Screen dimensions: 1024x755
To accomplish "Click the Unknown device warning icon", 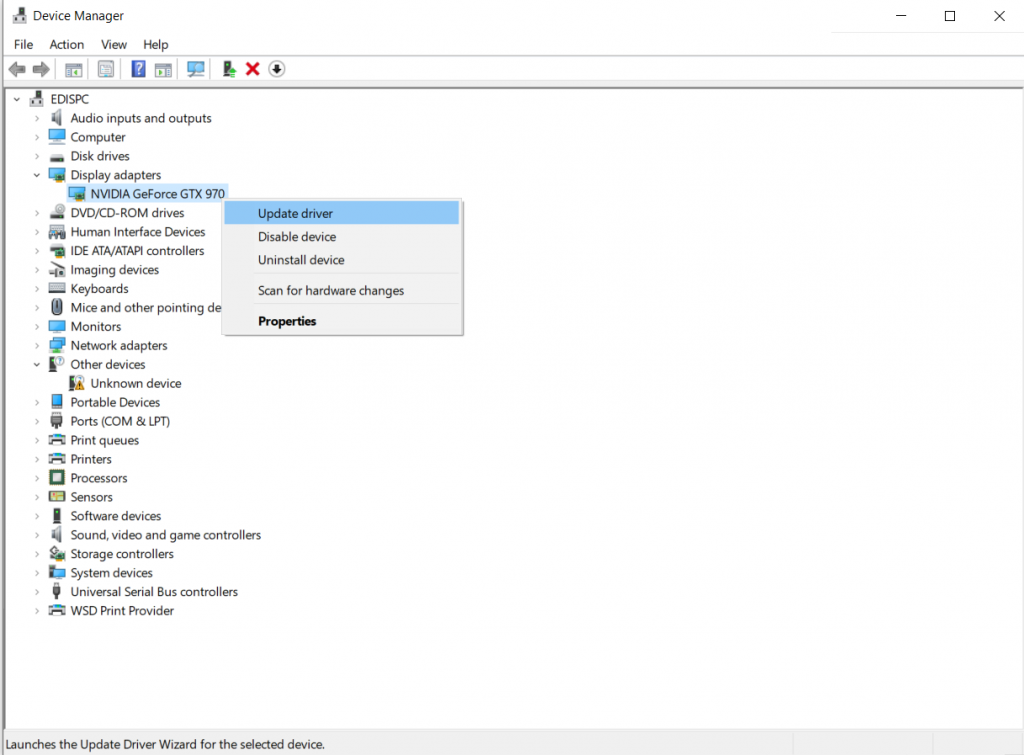I will click(x=77, y=383).
